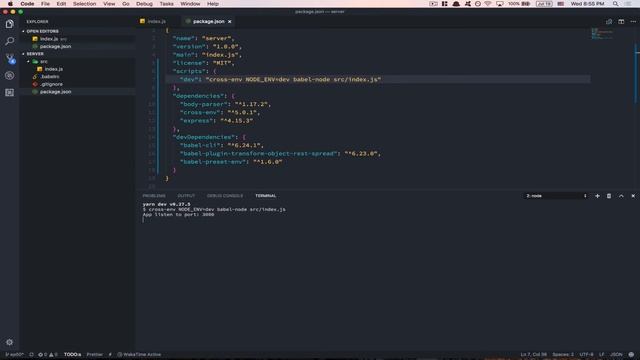Click the AirPlay display icon in menu bar

(x=500, y=4)
